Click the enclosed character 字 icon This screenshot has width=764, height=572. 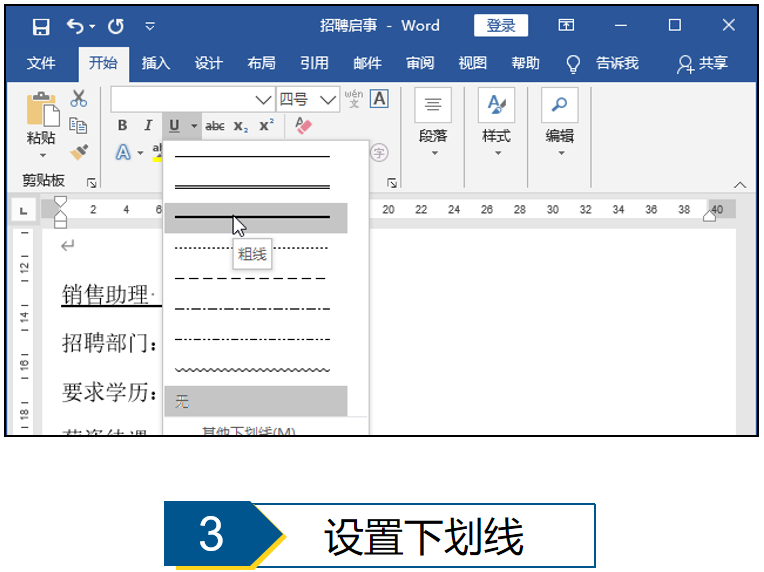coord(380,153)
